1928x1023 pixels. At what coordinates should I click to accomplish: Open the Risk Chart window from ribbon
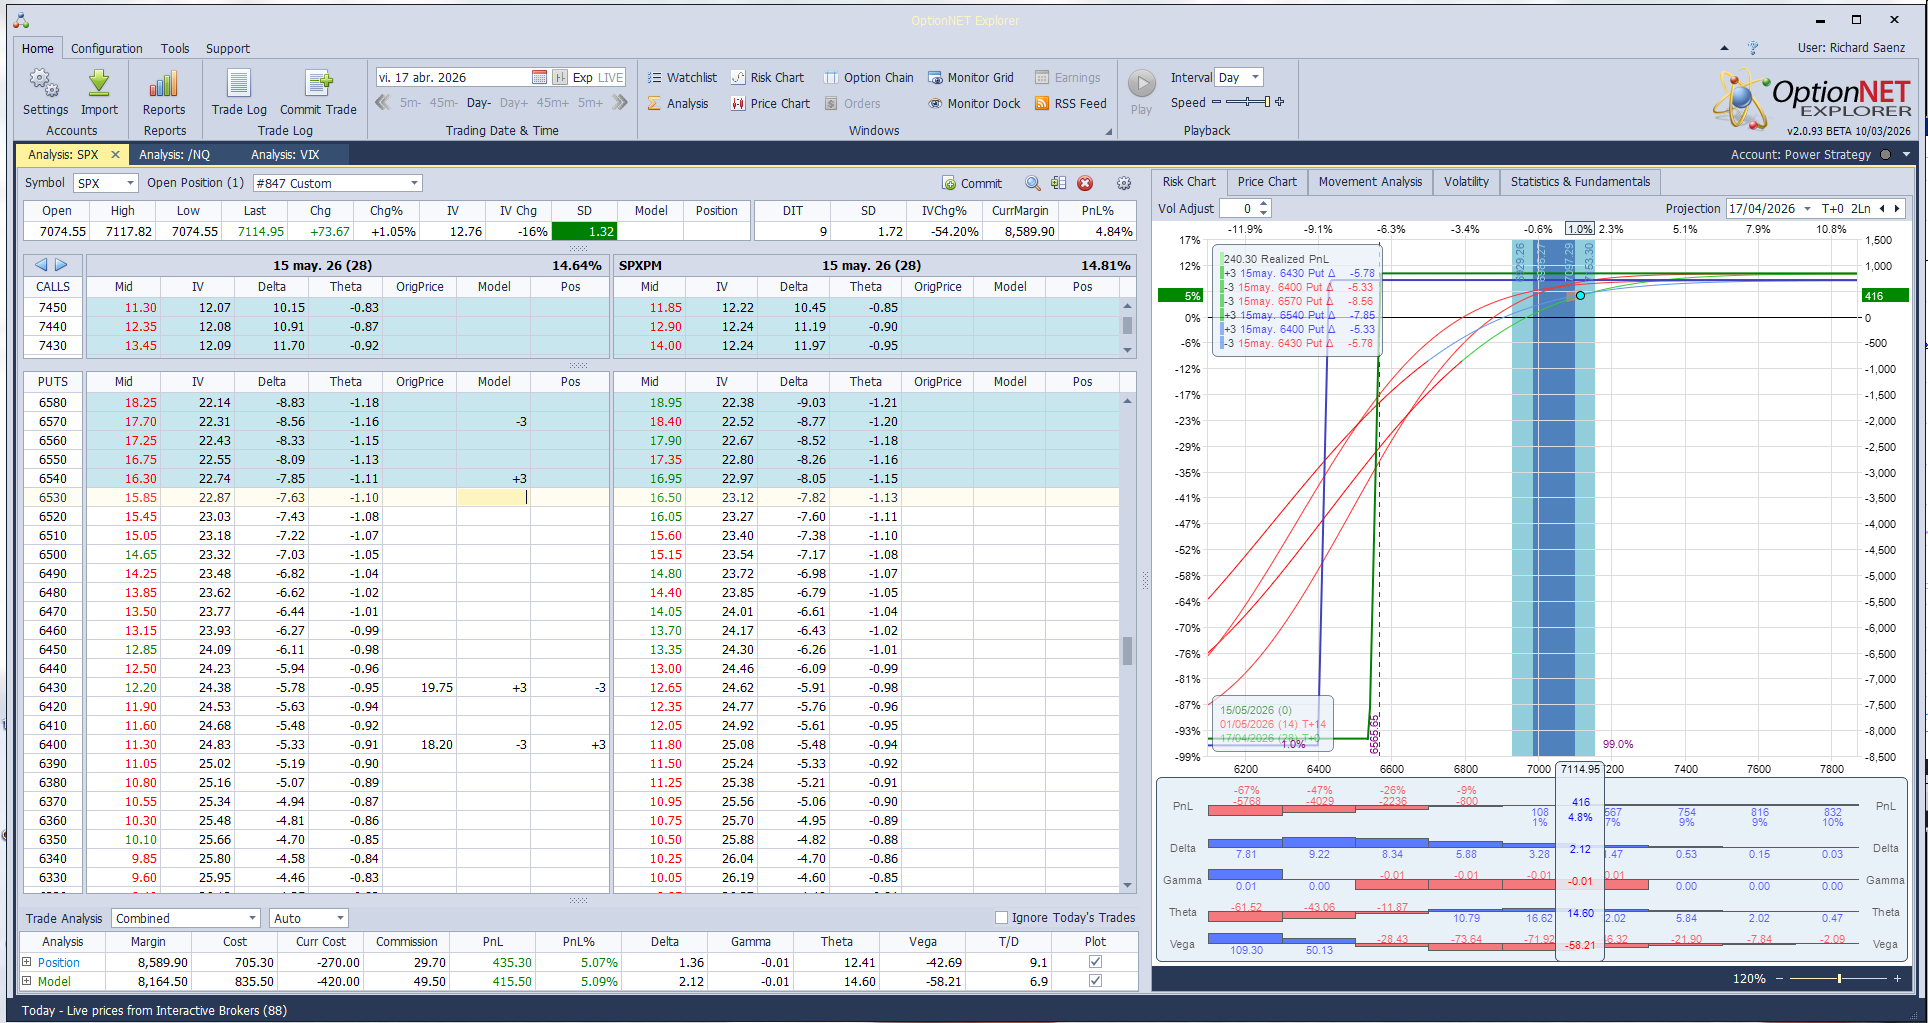click(x=767, y=77)
